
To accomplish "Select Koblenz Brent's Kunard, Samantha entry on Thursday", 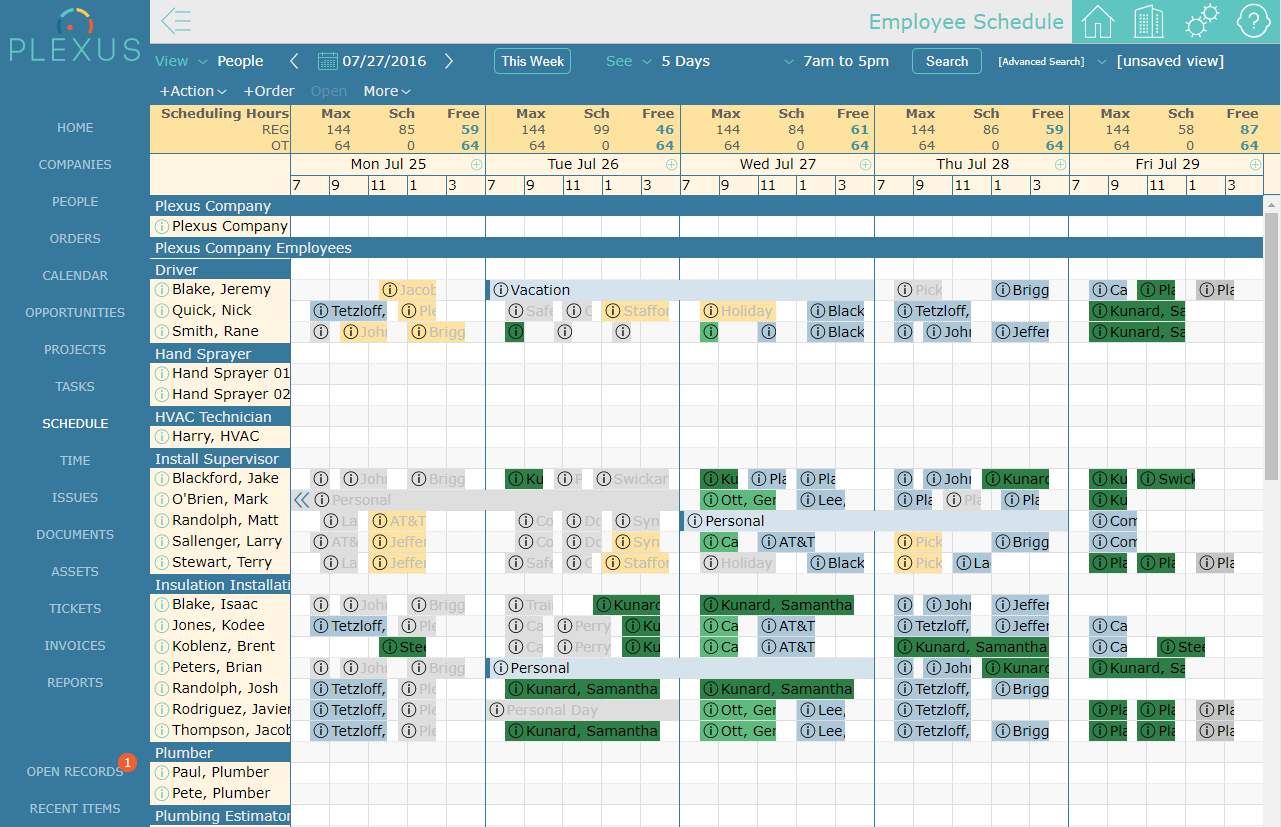I will 972,647.
